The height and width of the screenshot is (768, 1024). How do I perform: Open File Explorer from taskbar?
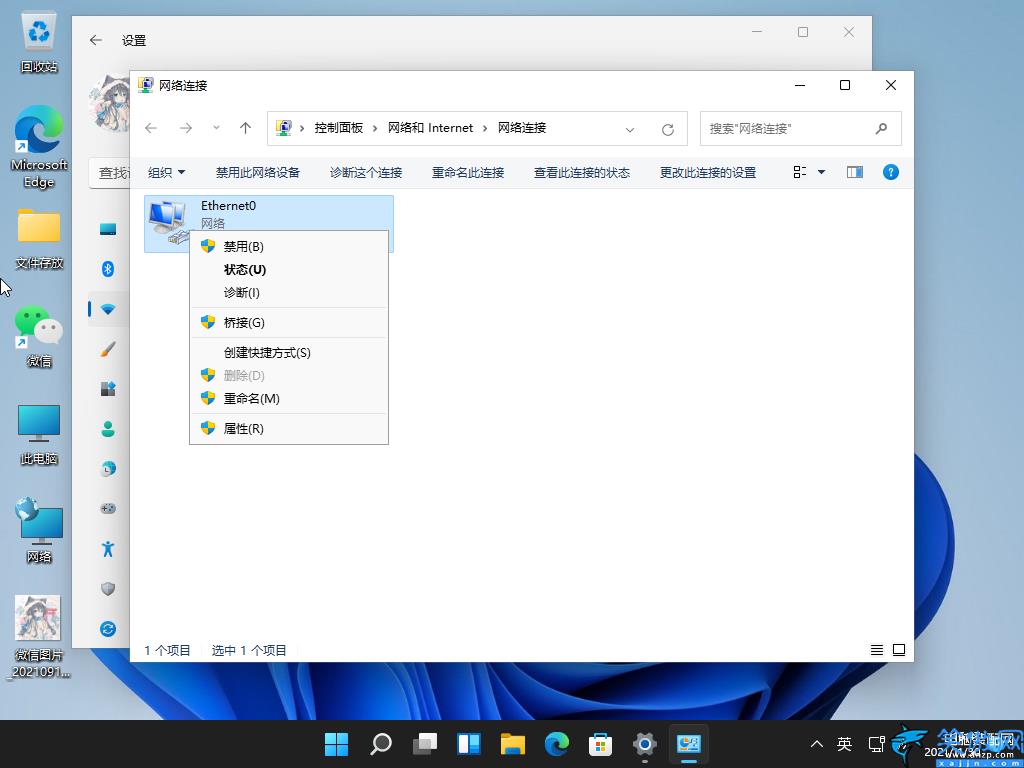[513, 743]
